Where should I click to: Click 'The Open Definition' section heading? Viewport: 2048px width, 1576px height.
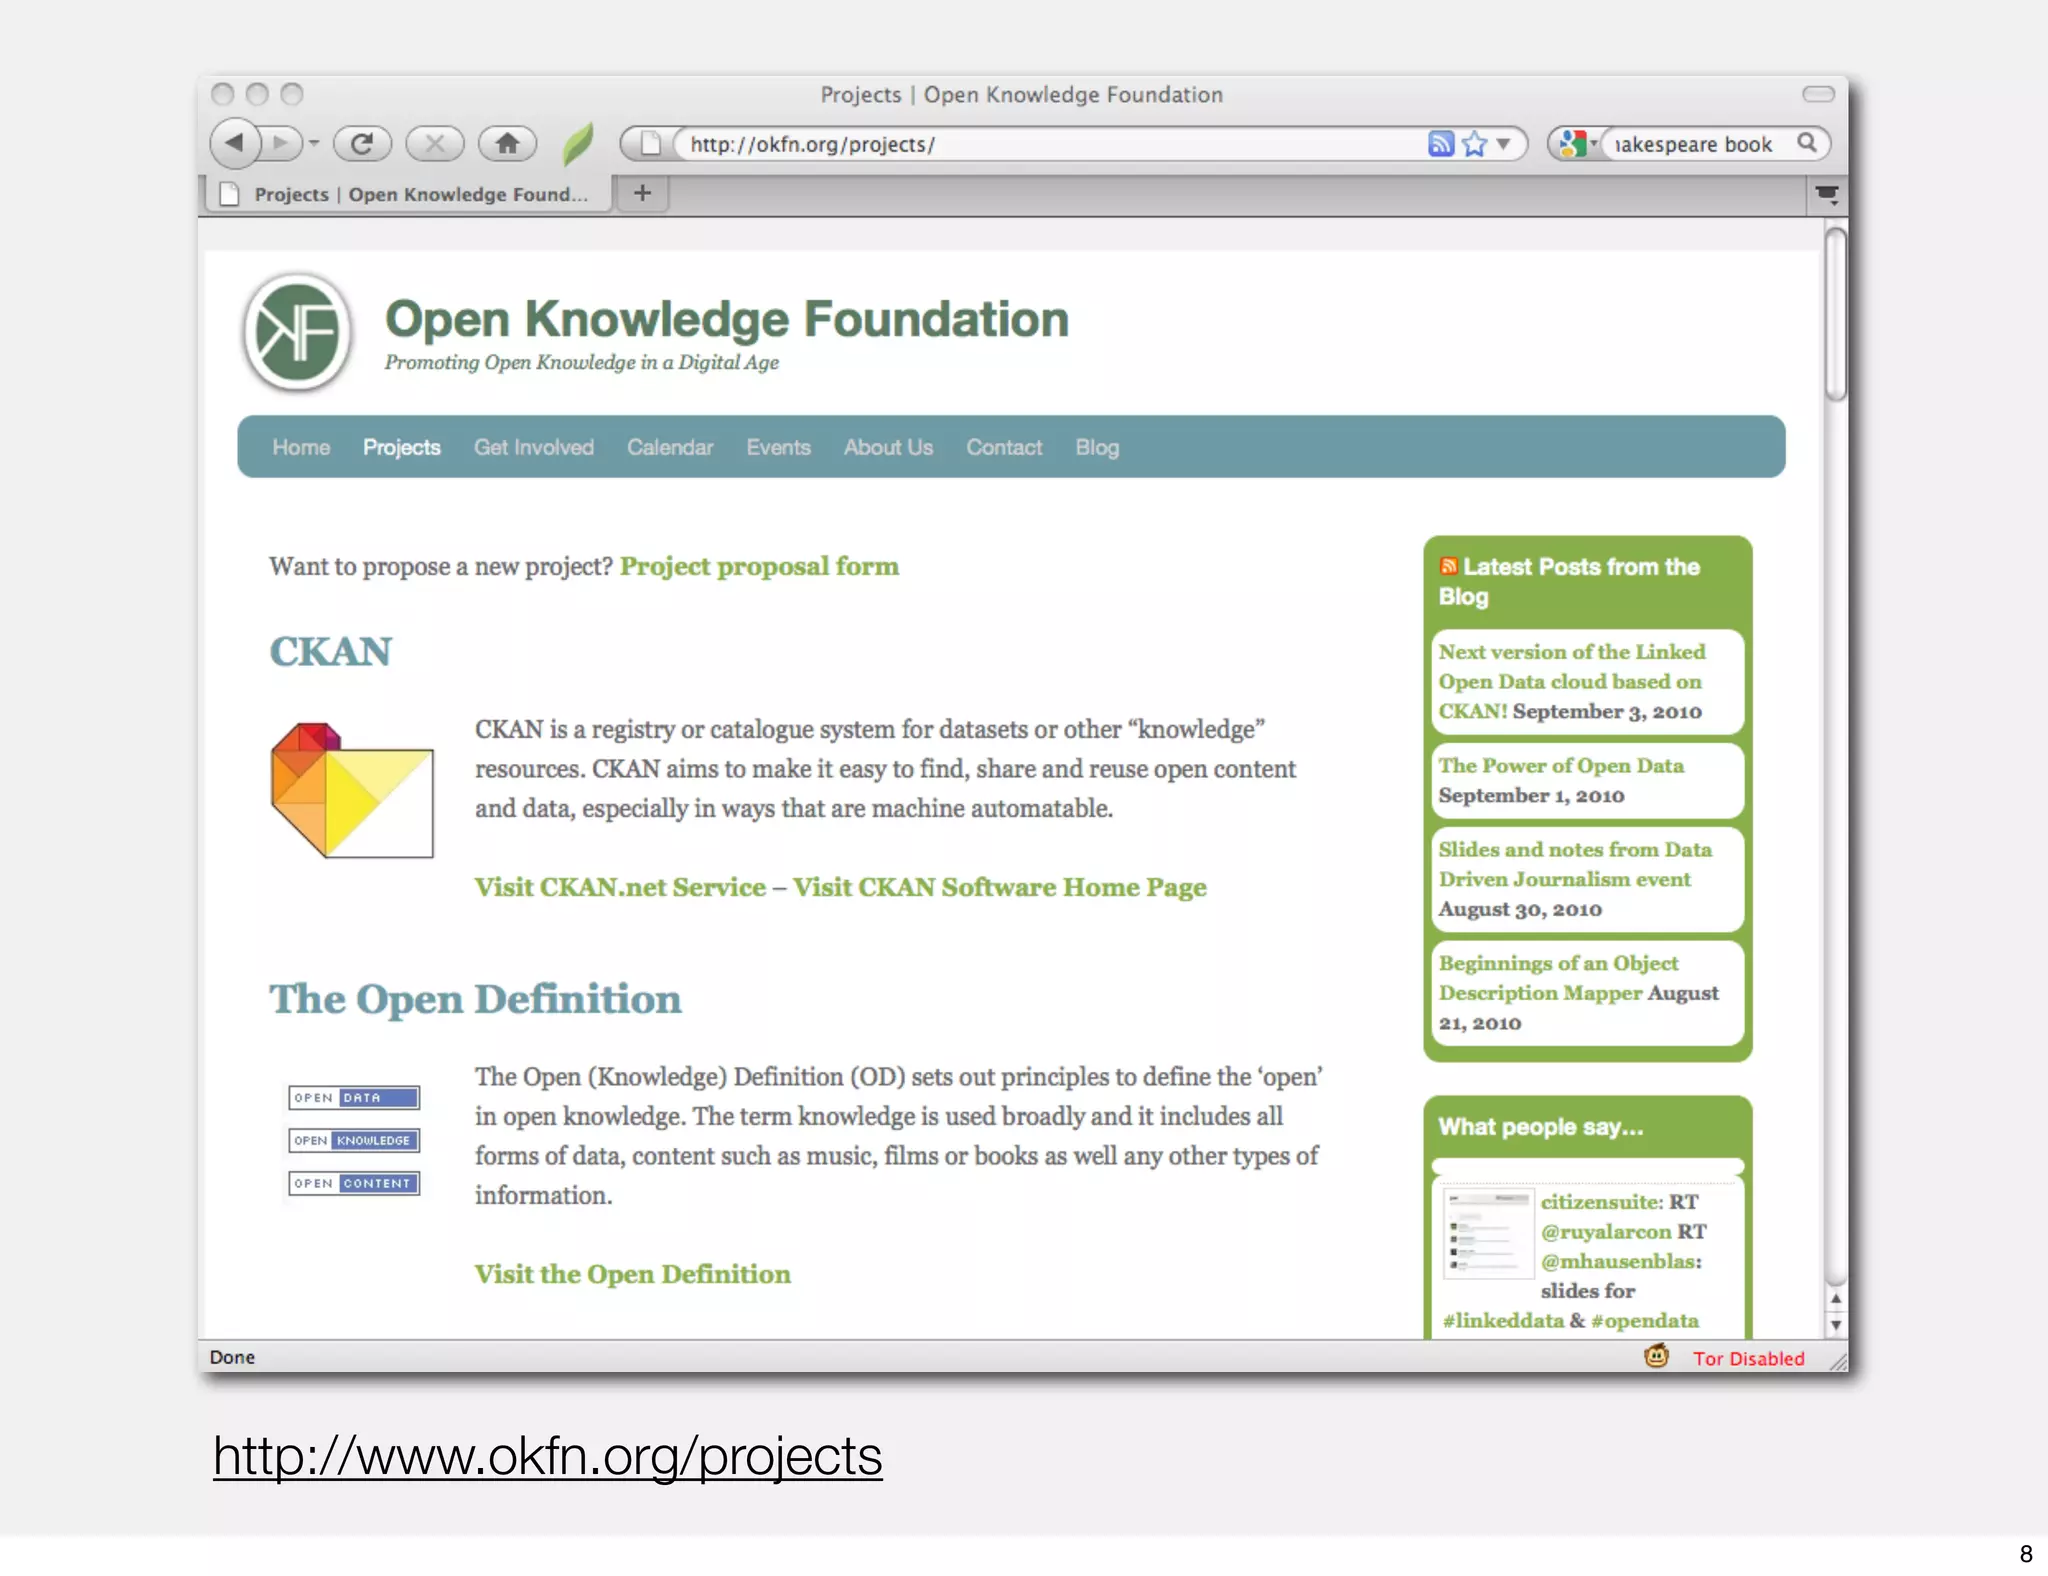click(475, 999)
